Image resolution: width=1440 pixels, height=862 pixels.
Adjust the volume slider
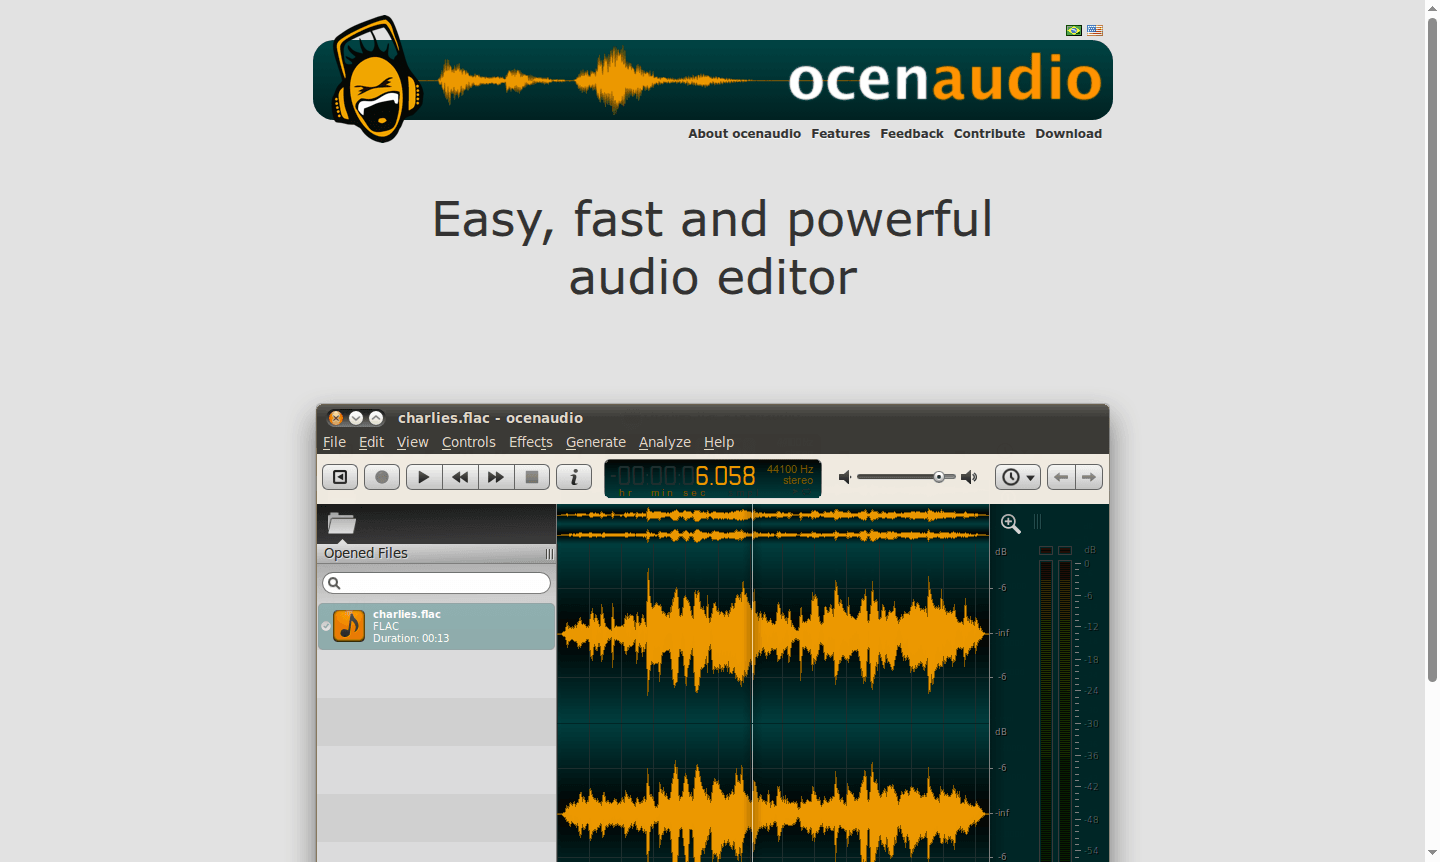(940, 477)
